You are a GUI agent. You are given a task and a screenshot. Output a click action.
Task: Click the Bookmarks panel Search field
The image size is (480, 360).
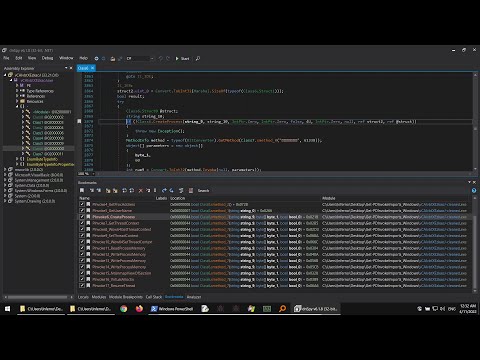(x=203, y=190)
